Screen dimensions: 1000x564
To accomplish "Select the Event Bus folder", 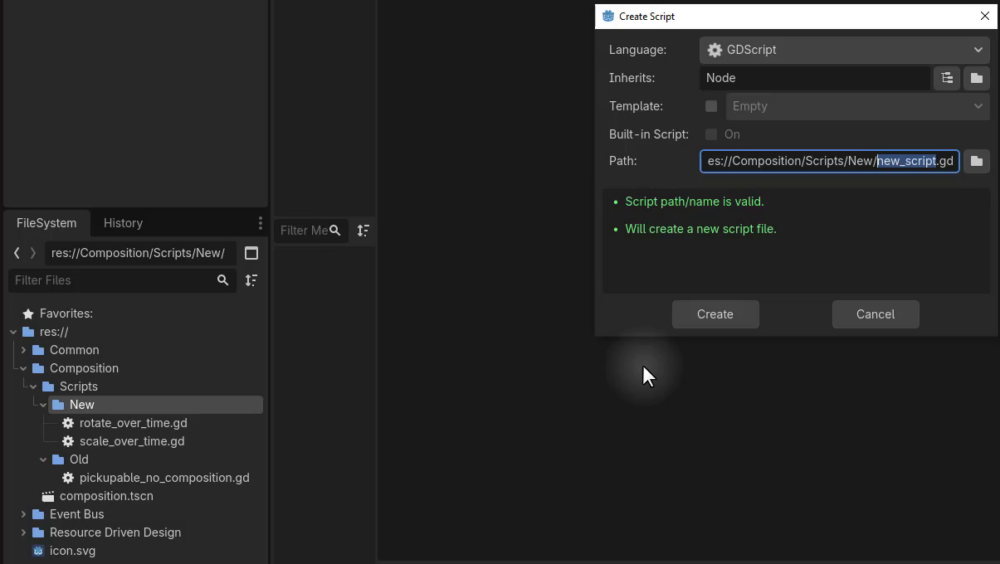I will [77, 514].
